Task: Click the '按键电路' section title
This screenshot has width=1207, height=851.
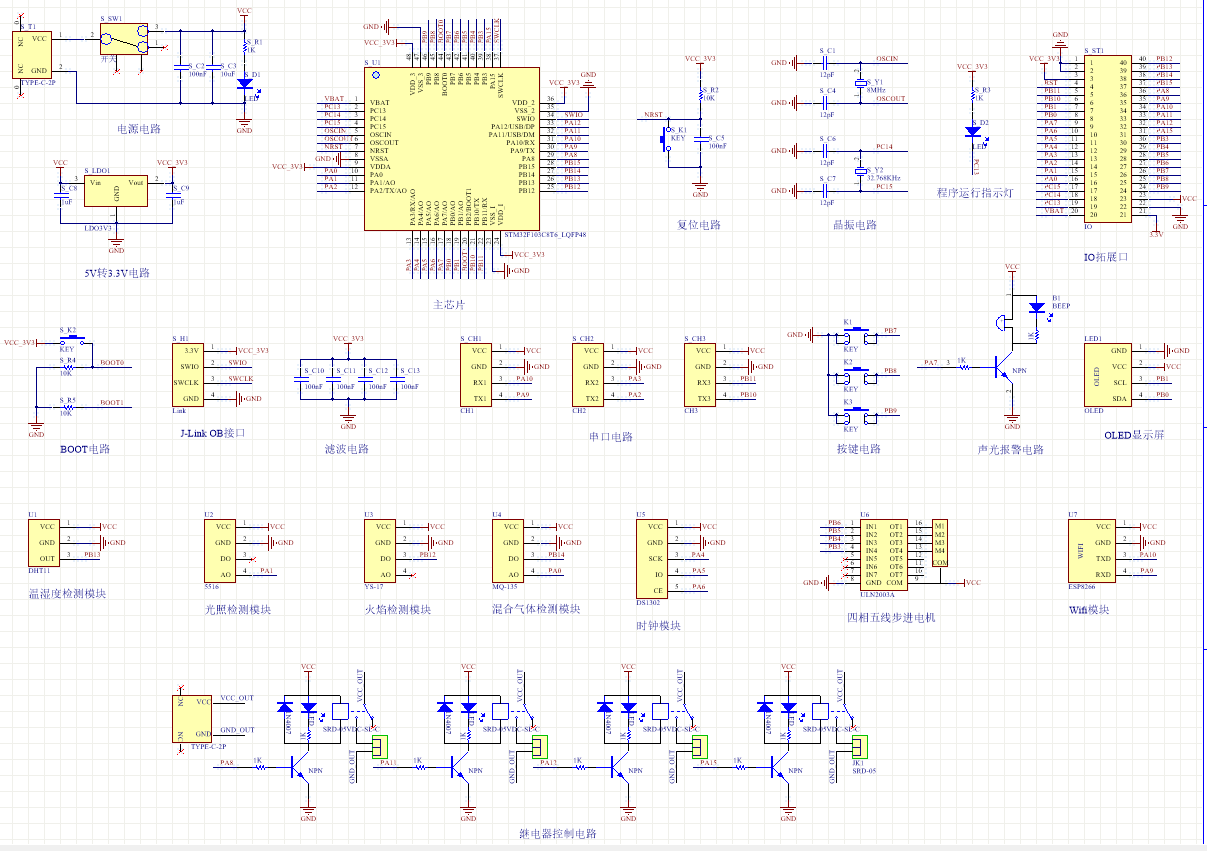Action: (858, 449)
